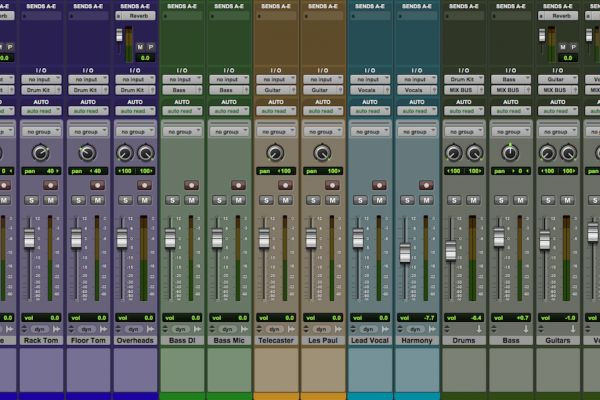Toggle pre-fader on Guitars Reverb send
The width and height of the screenshot is (600, 400).
coord(574,47)
